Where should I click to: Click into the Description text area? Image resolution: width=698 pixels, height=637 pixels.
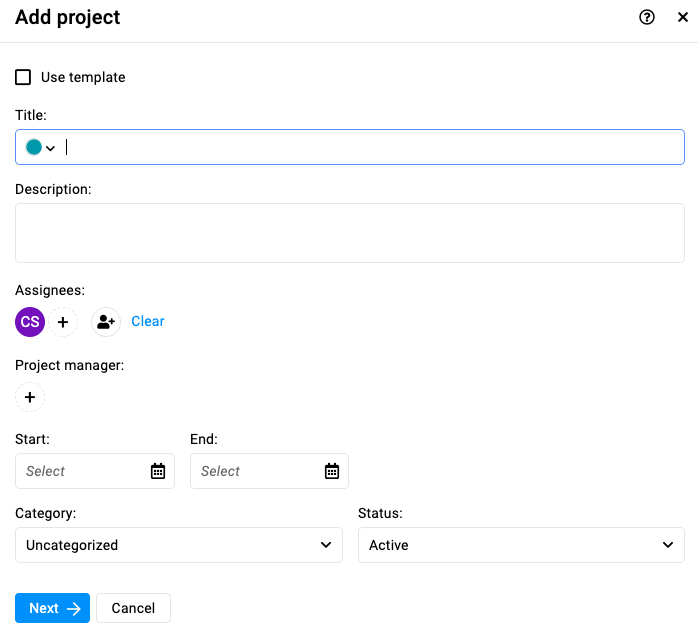(x=349, y=233)
